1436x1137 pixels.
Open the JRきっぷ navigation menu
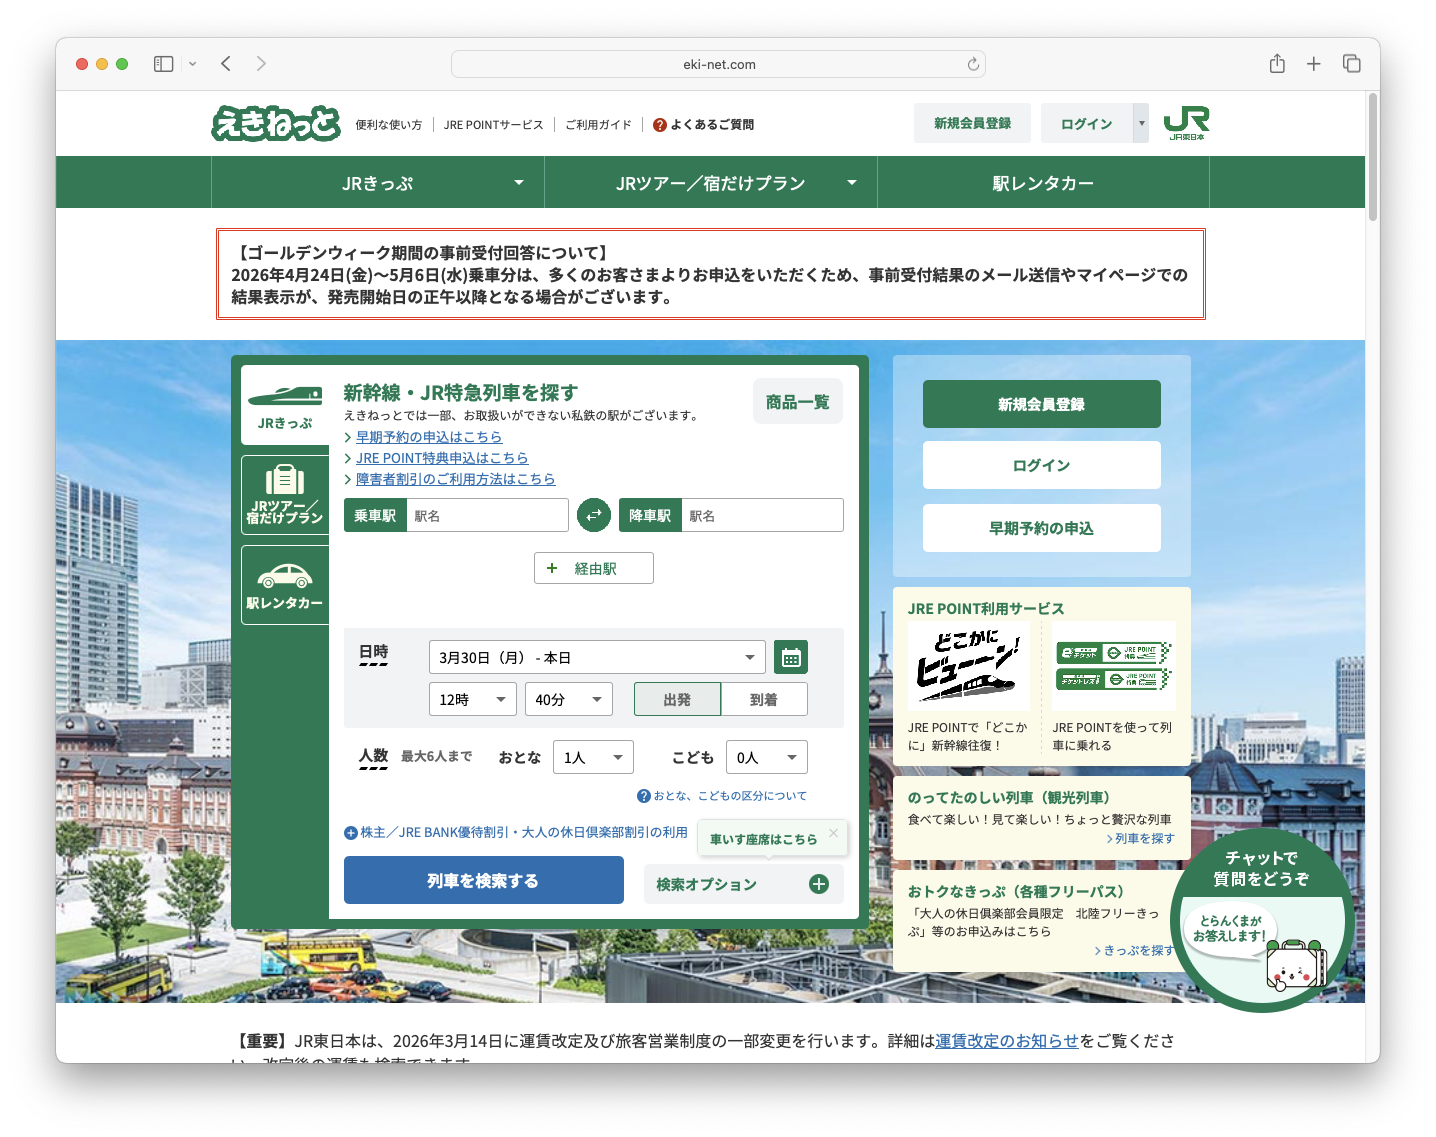pos(377,182)
